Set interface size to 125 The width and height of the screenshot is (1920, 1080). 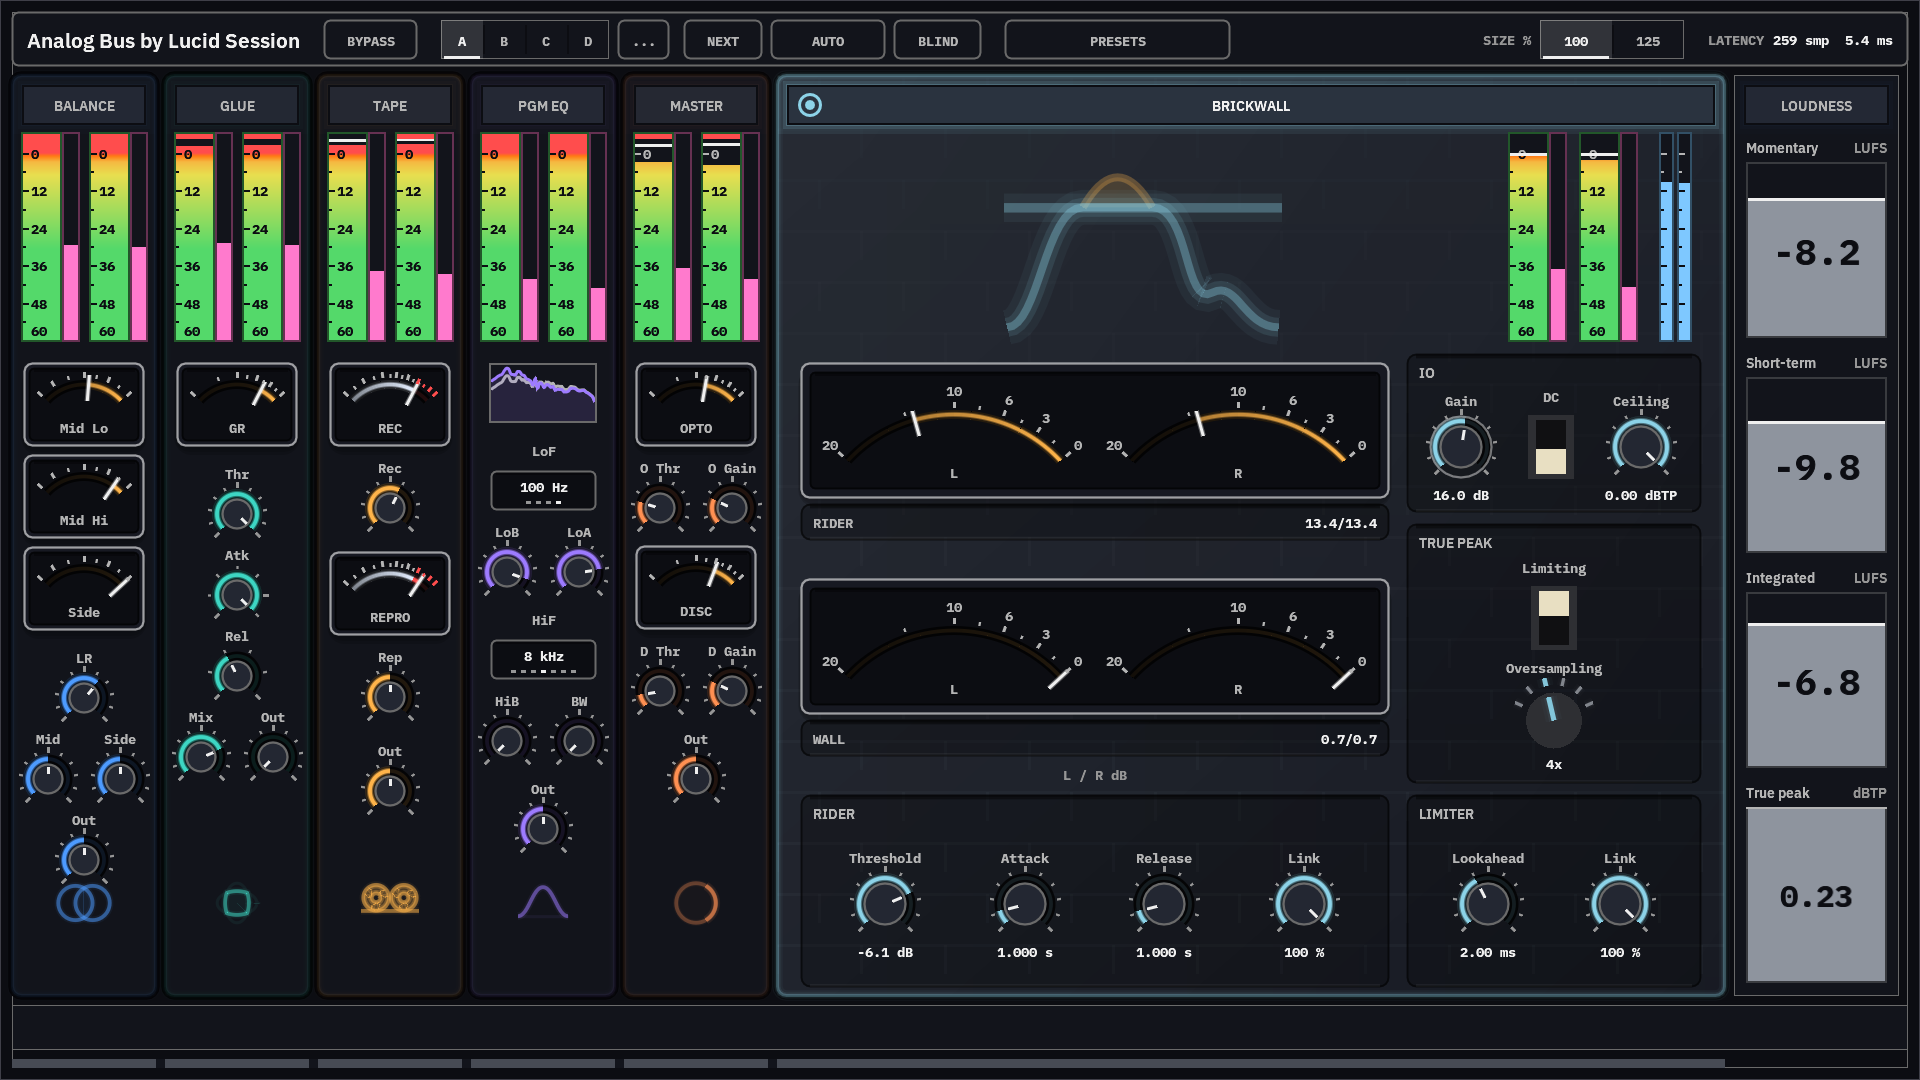pos(1648,41)
